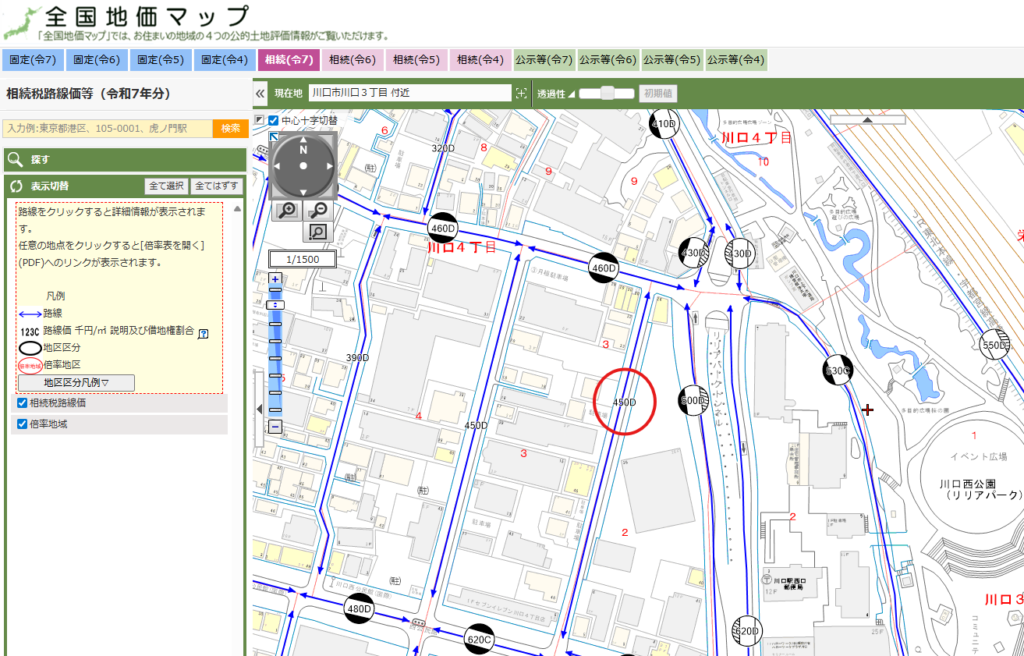Uncheck the 相続税路線価 layer checkbox
Screen dimensions: 1024x656
(x=22, y=403)
